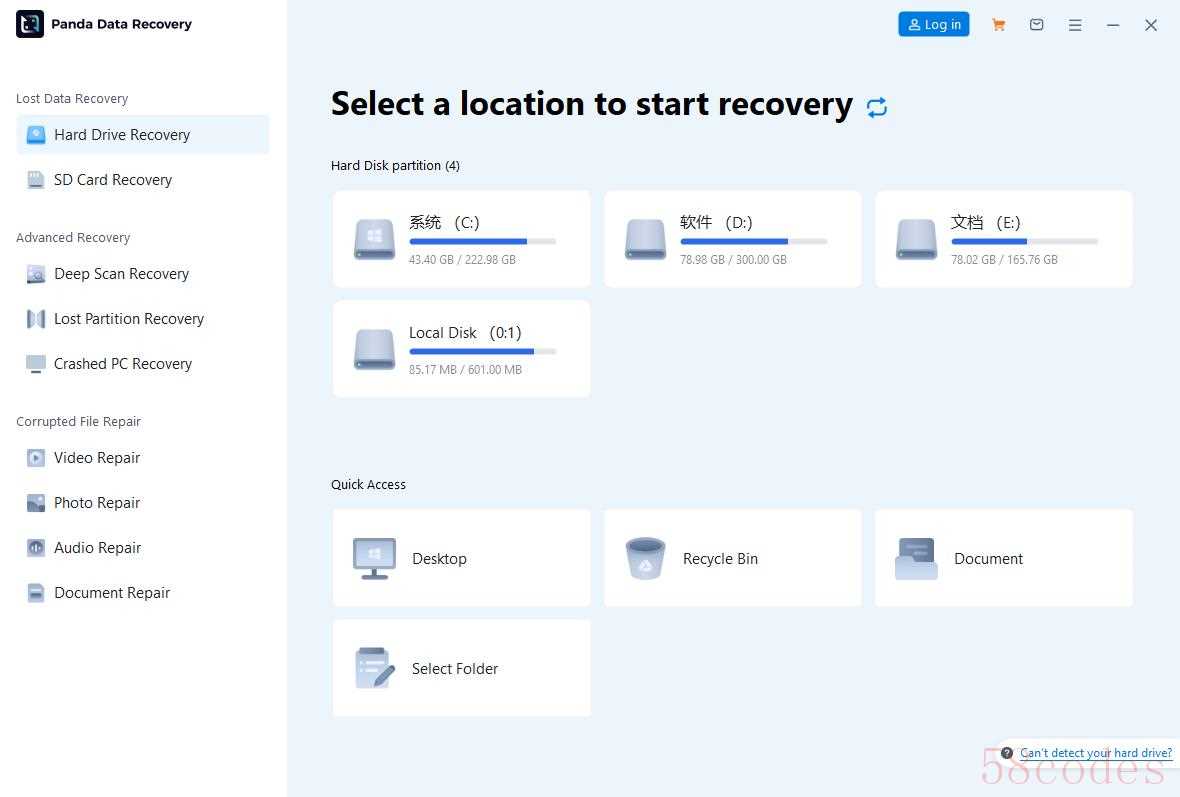The width and height of the screenshot is (1180, 797).
Task: Click the "85.17 MB / 601.00 MB" text
Action: [x=465, y=370]
